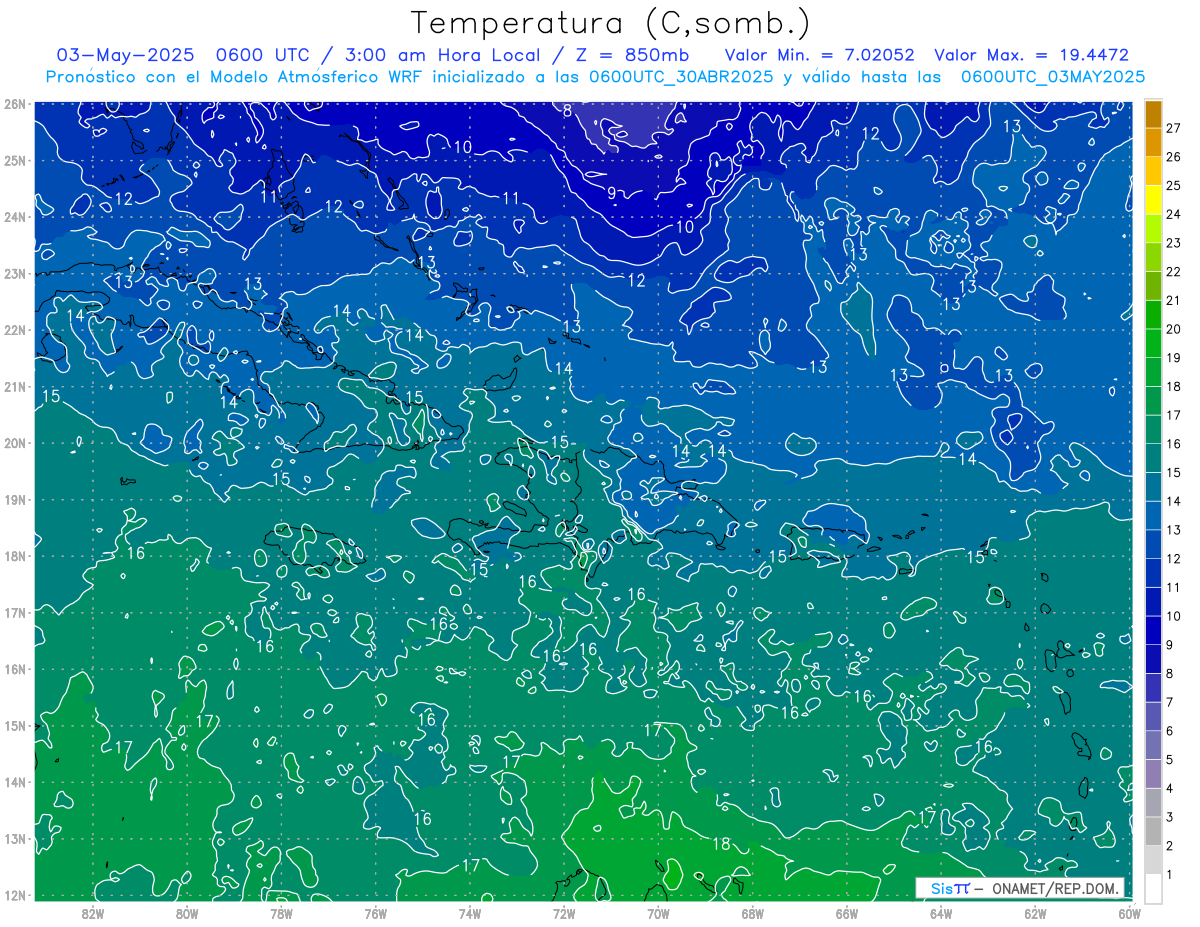Click the color scale label 6
The width and height of the screenshot is (1200, 927).
pos(1170,731)
